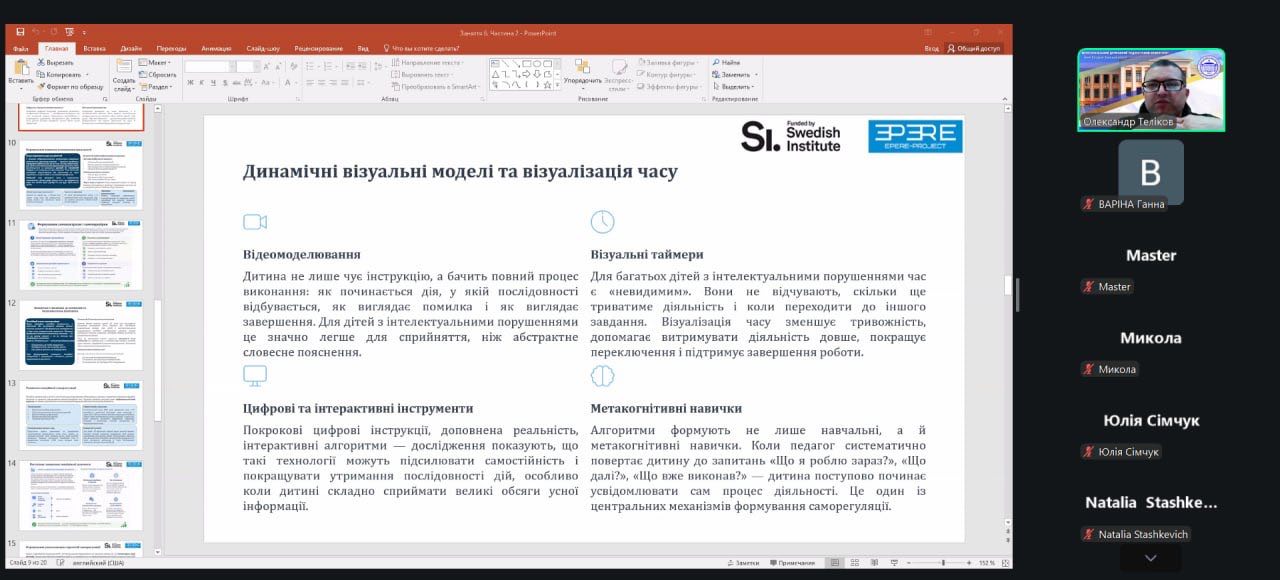Switch to the Дизайн ribbon tab
The image size is (1280, 580).
click(131, 48)
